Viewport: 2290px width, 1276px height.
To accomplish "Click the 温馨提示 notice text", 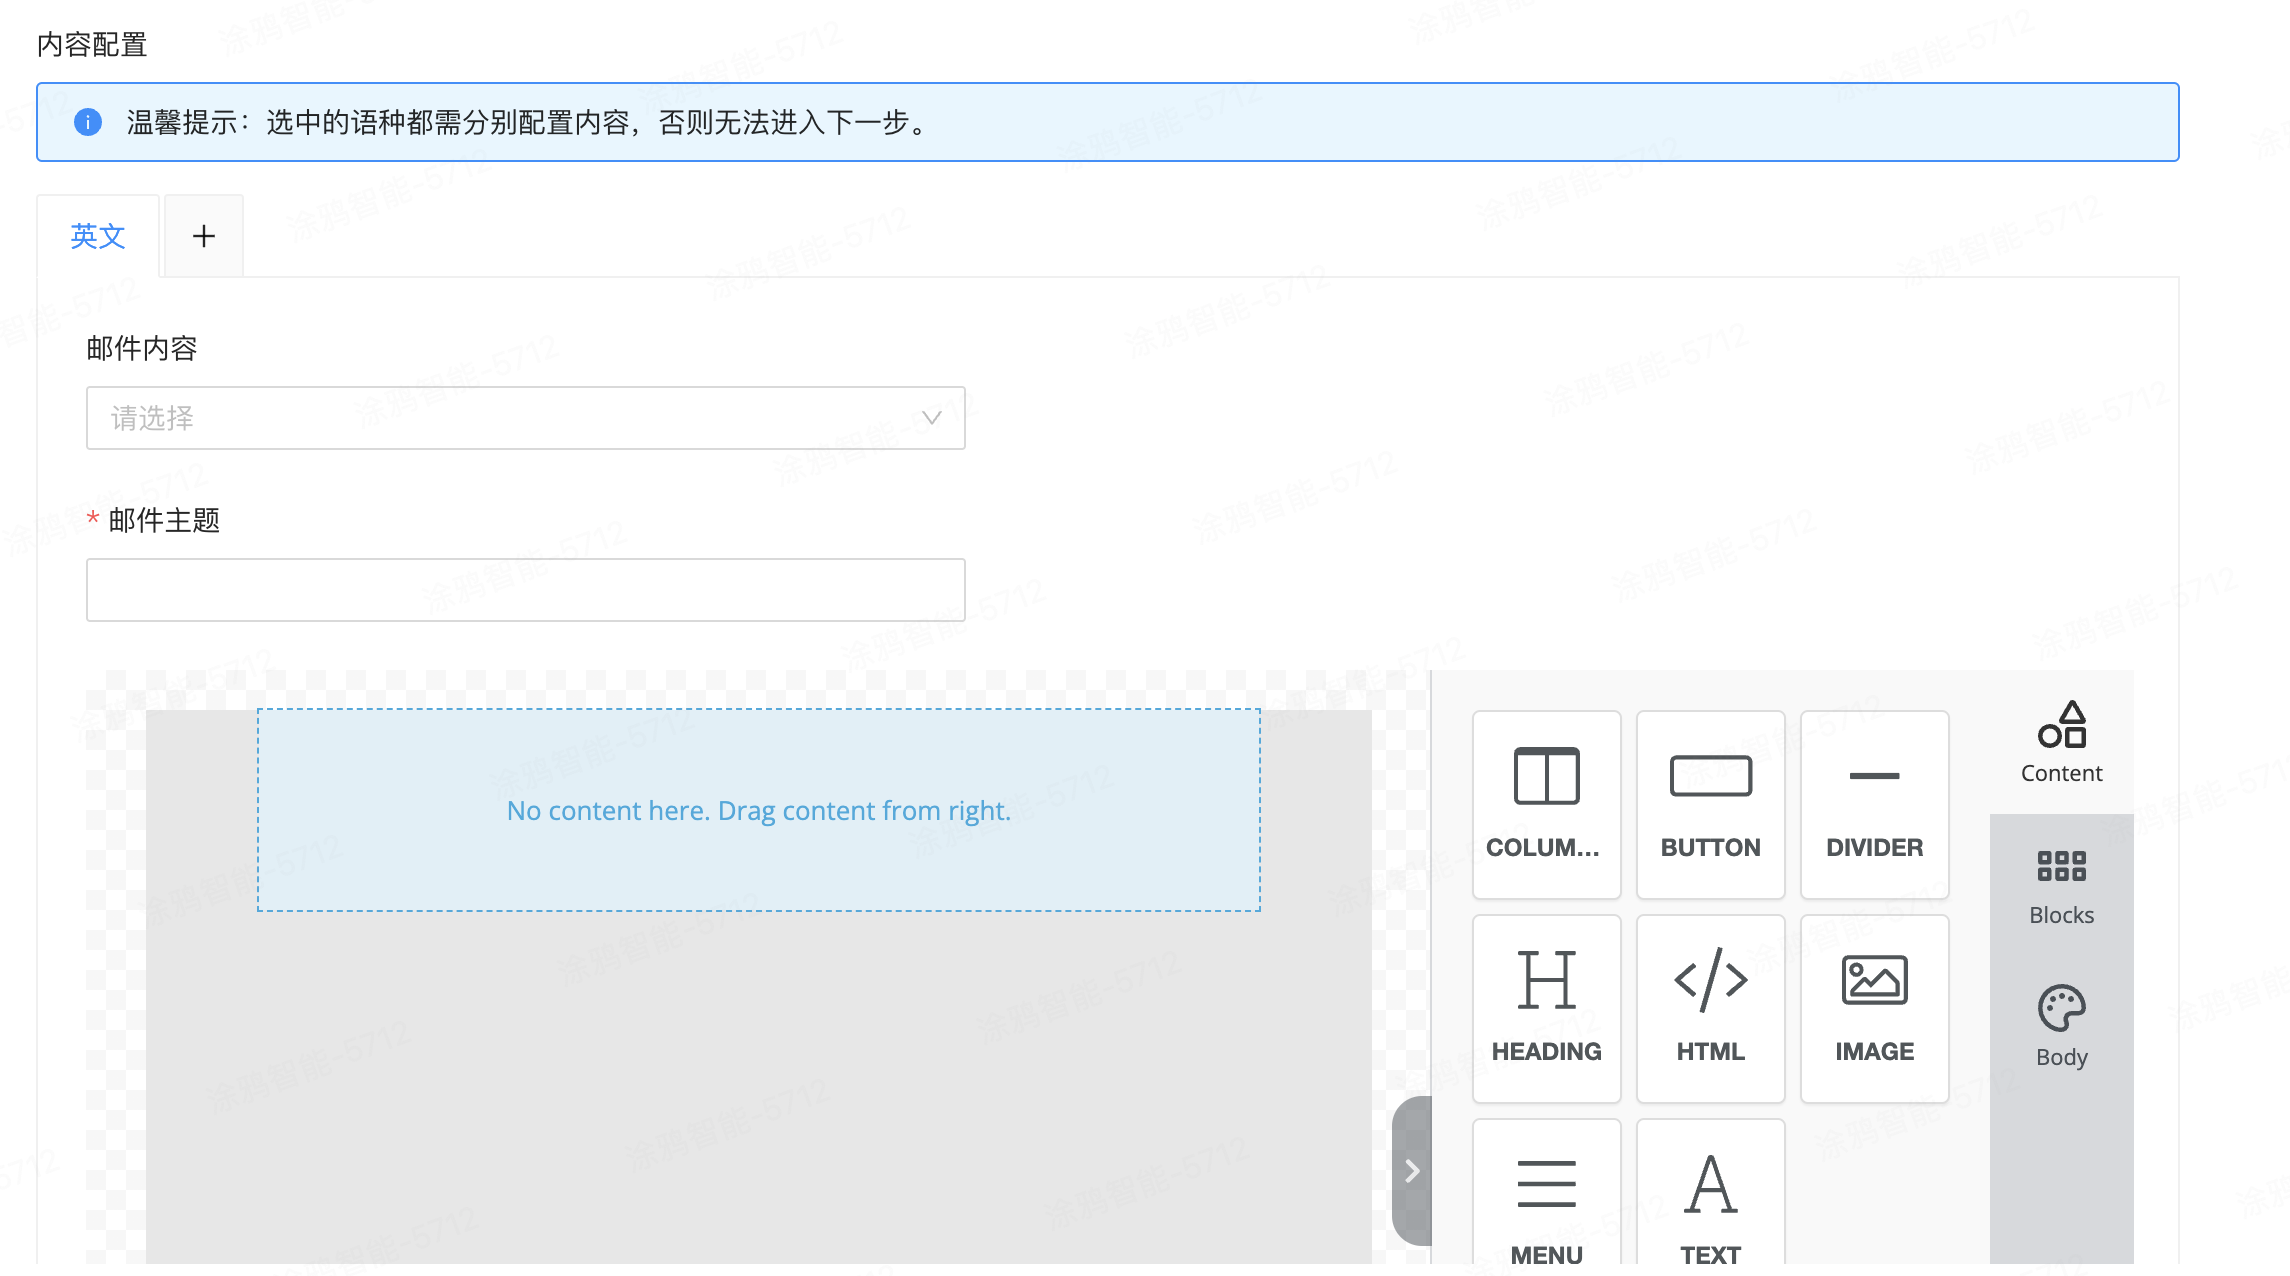I will tap(531, 122).
